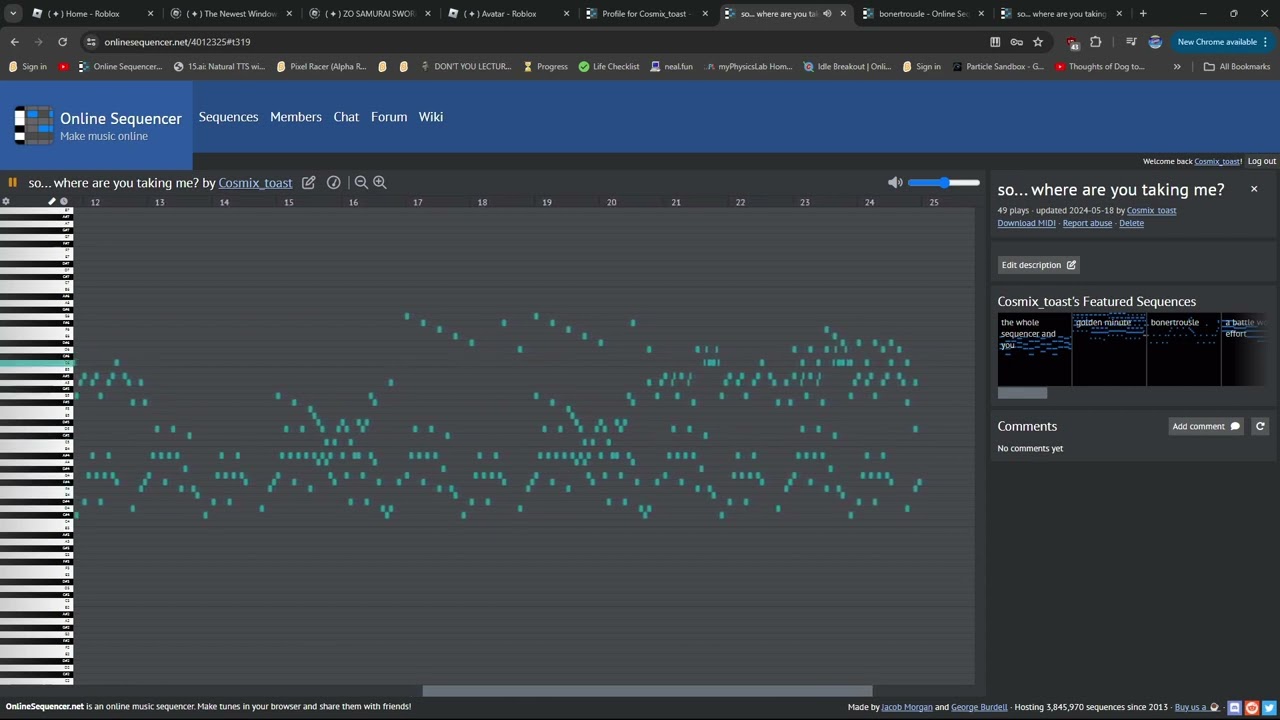Bookmark this page with star icon
Screen dimensions: 1280x720
[1038, 42]
